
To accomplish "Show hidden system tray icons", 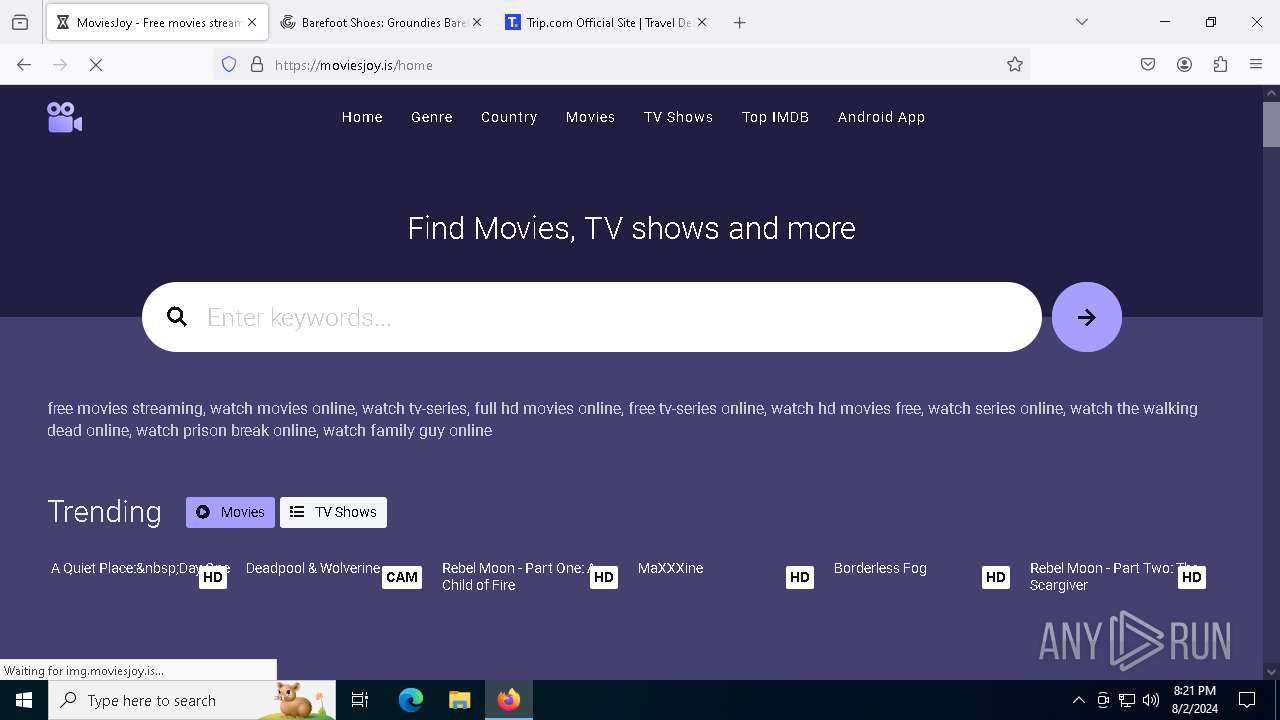I will click(1078, 700).
